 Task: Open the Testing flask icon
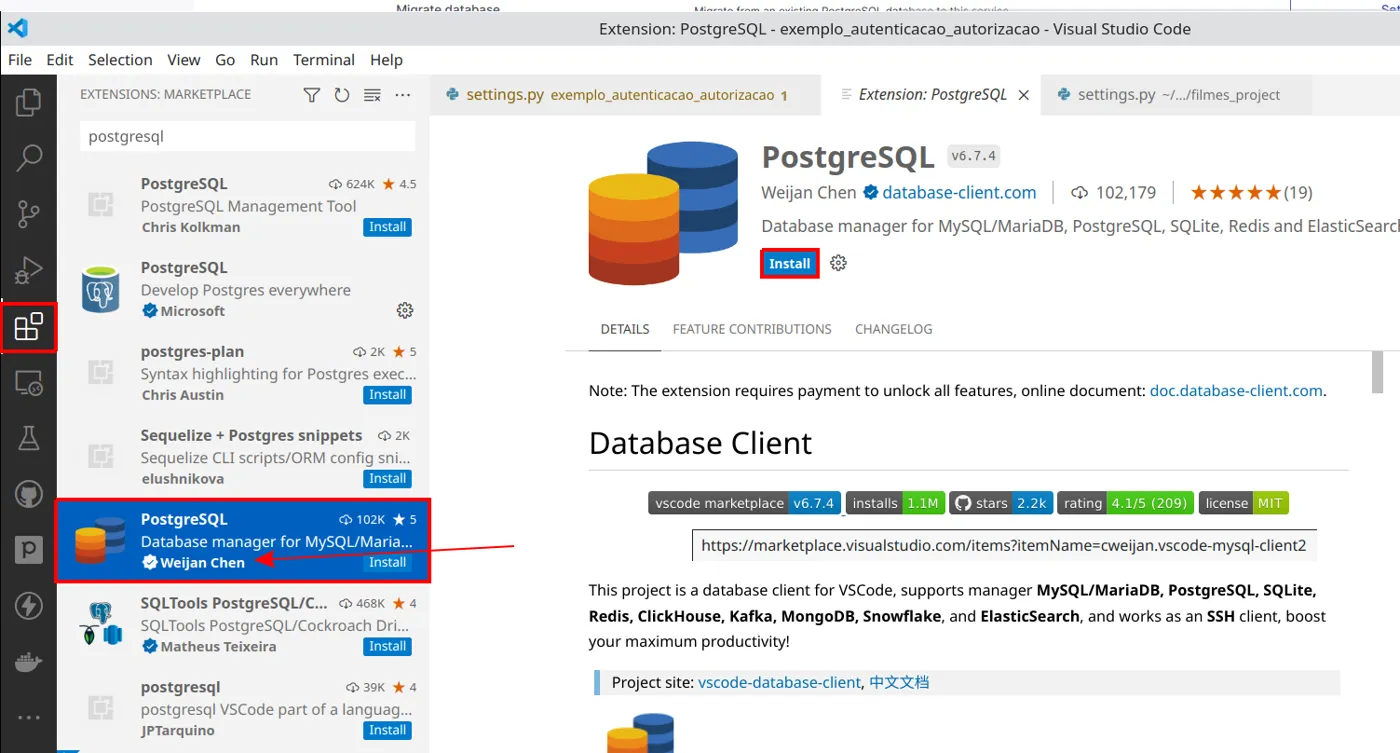tap(29, 438)
